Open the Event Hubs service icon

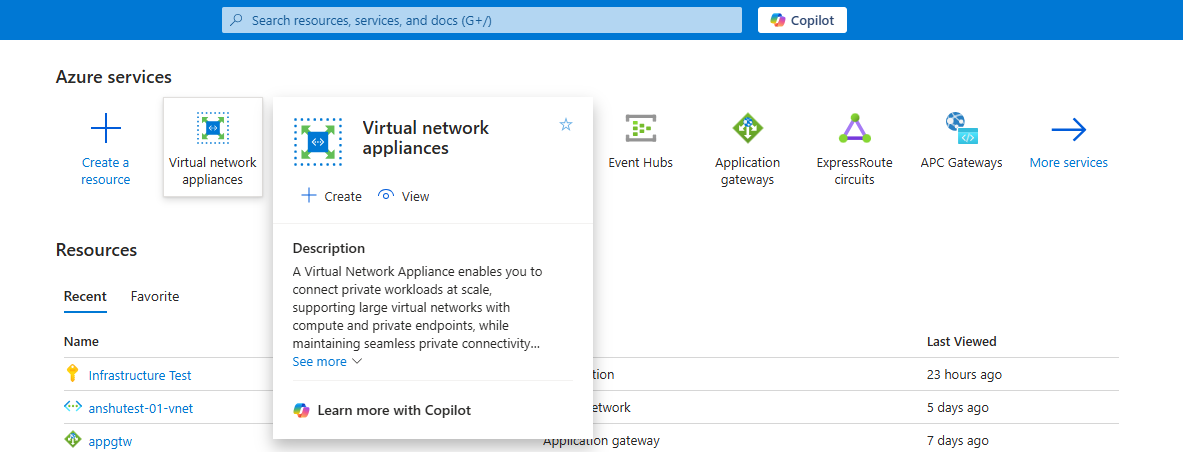point(641,129)
